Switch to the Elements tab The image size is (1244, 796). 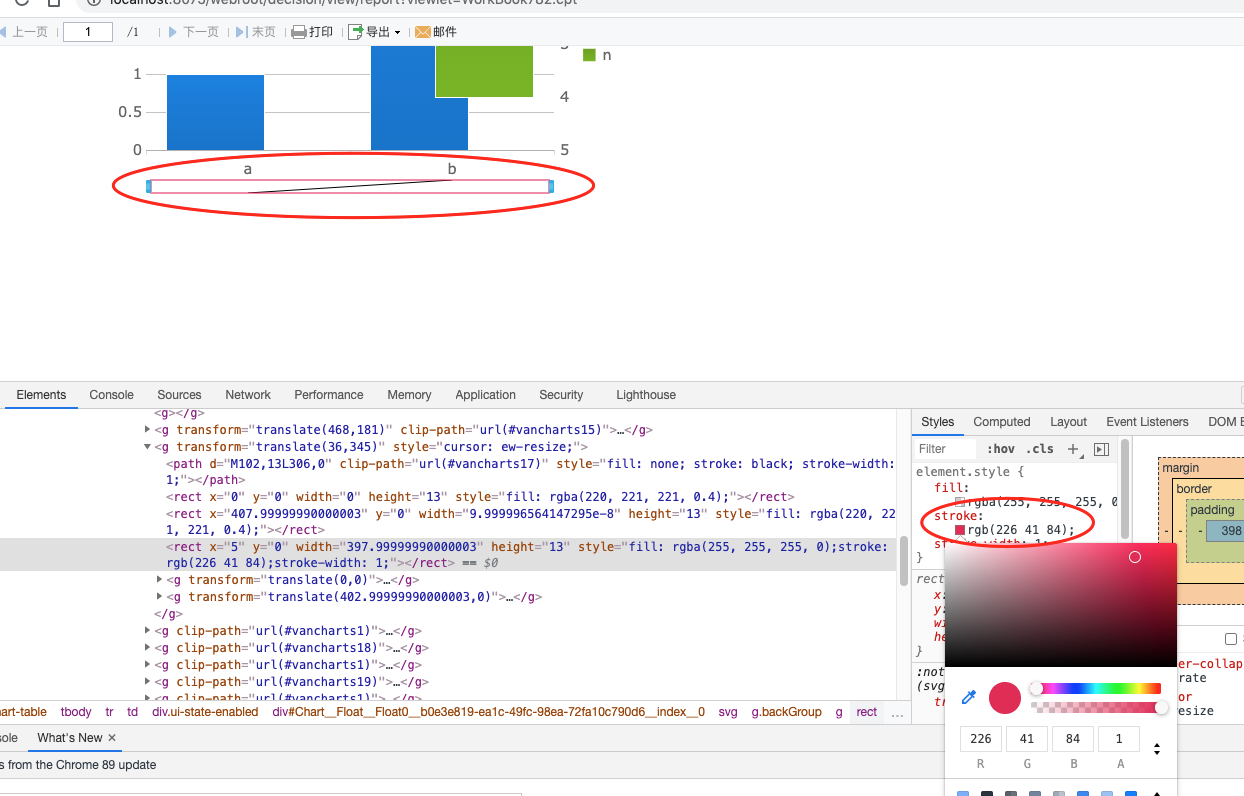click(x=41, y=395)
